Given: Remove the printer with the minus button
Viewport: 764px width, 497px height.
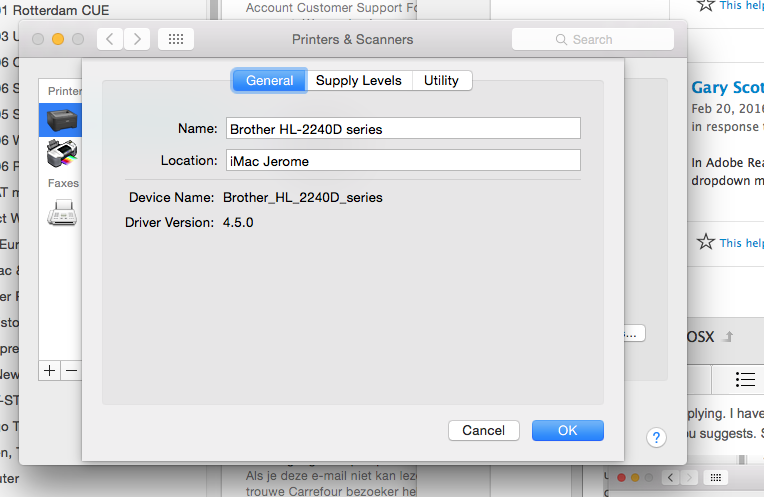Looking at the screenshot, I should 71,371.
